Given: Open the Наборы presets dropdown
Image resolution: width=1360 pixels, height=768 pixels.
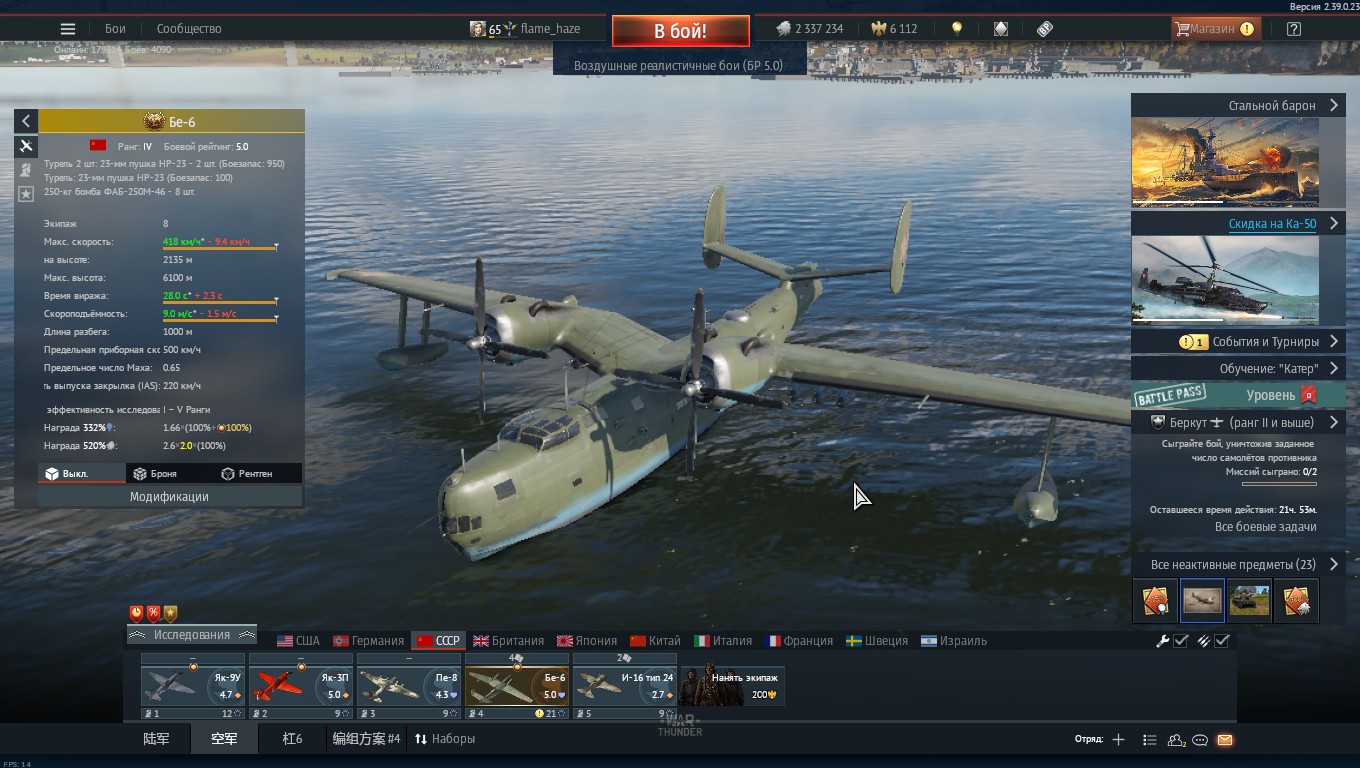Looking at the screenshot, I should (x=445, y=739).
